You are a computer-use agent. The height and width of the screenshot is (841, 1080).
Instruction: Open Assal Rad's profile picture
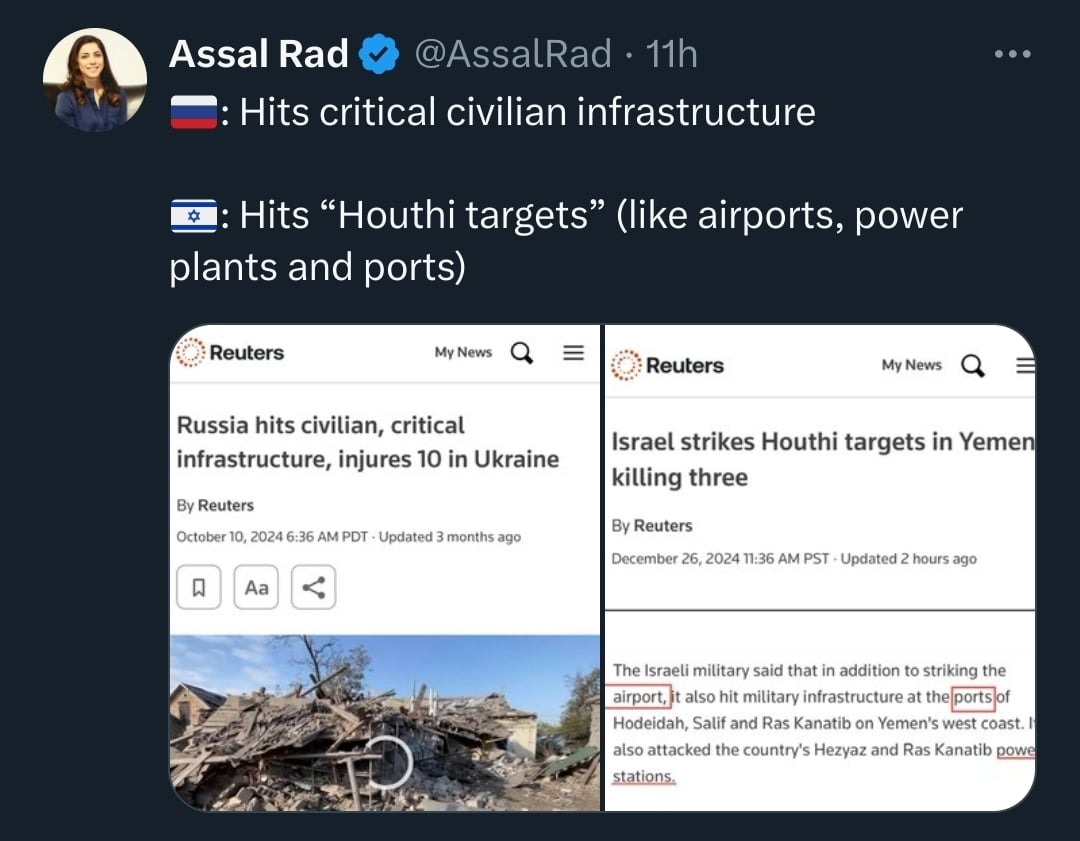(x=94, y=81)
